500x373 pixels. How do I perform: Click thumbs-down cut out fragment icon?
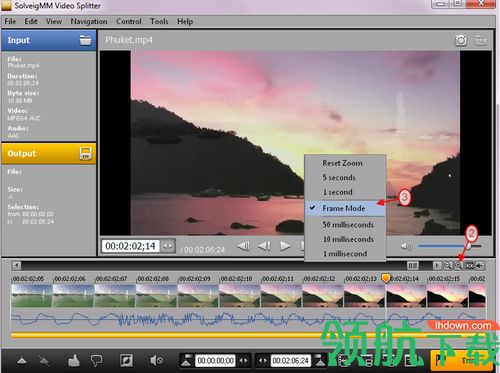click(x=97, y=360)
